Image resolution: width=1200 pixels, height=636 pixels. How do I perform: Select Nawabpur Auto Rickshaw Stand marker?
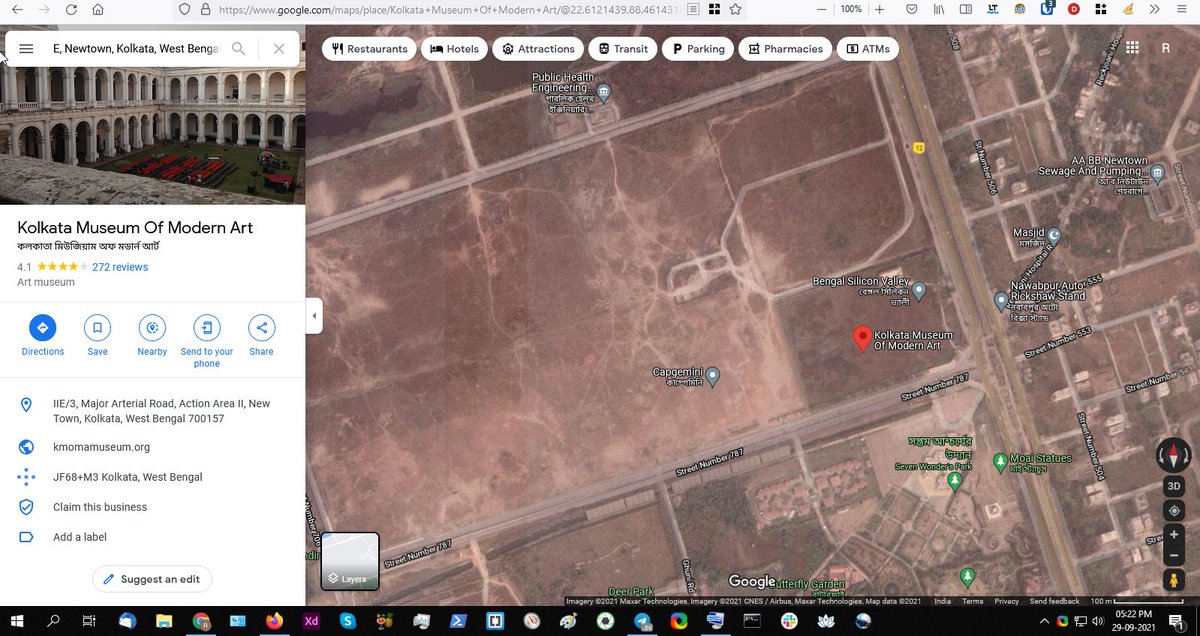click(x=1001, y=301)
